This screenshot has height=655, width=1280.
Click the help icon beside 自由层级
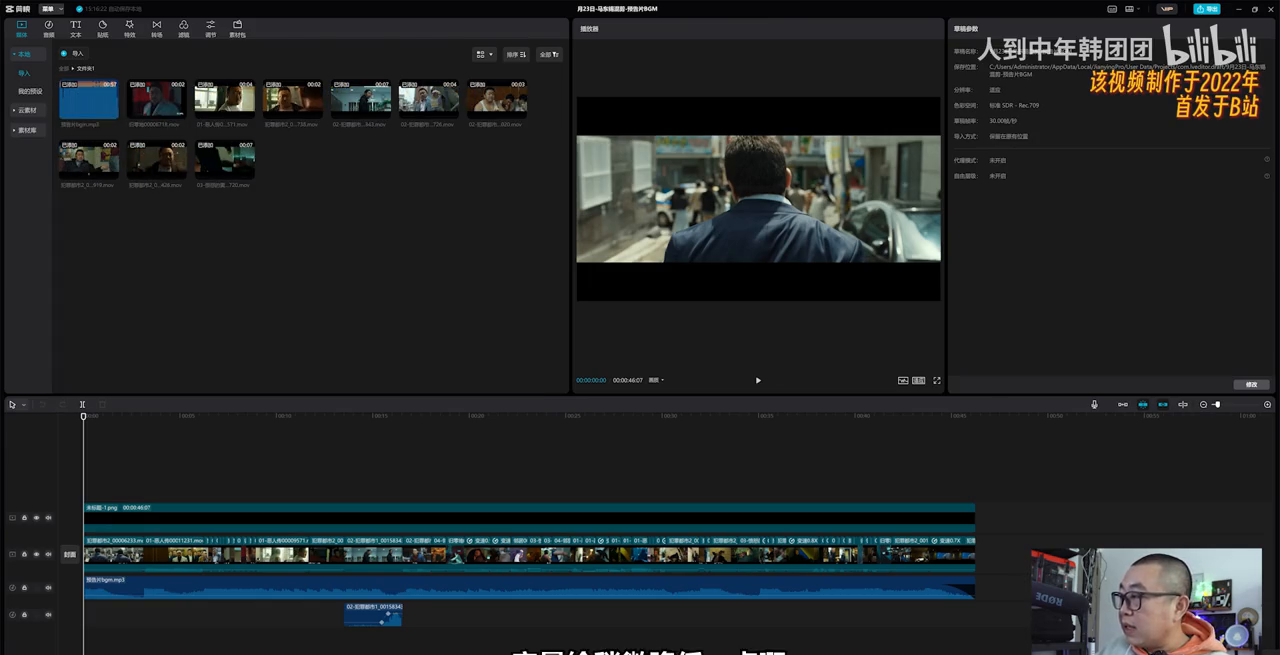point(1267,176)
